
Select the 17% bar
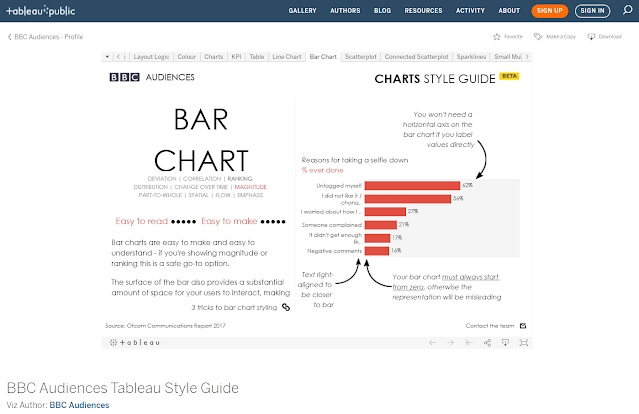pyautogui.click(x=377, y=238)
